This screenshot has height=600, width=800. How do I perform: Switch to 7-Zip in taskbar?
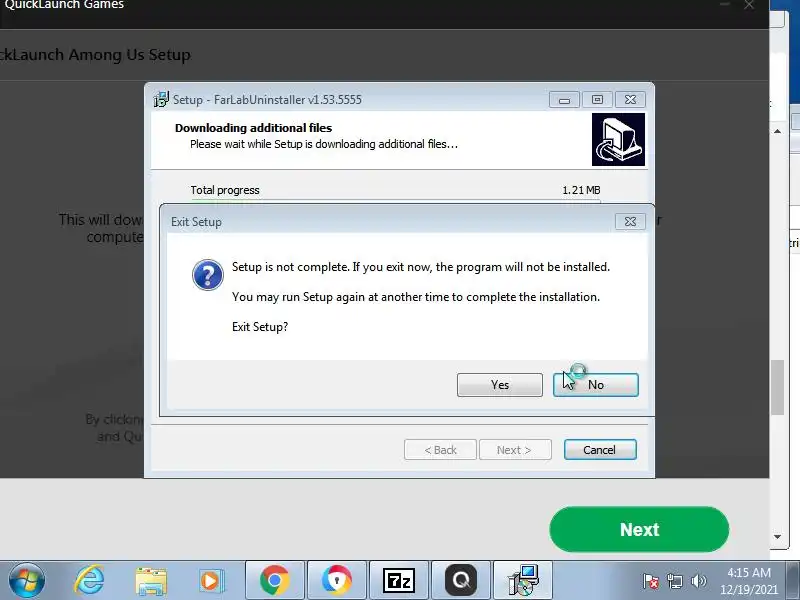(x=398, y=580)
